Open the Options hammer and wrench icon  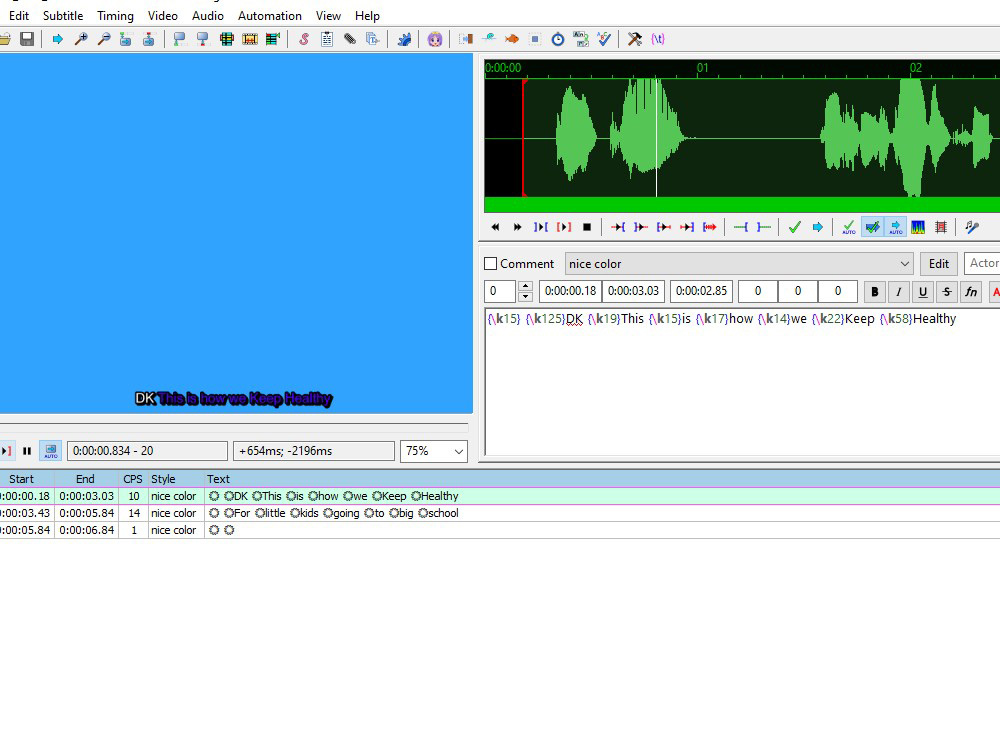pos(635,39)
